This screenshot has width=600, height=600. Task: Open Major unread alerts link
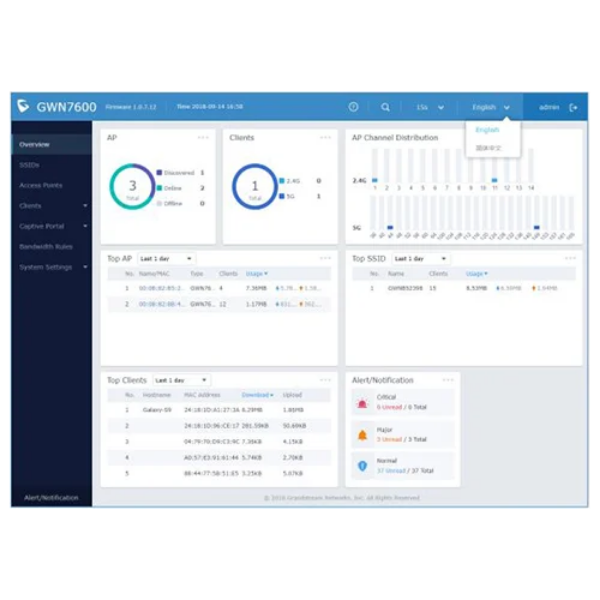(389, 439)
